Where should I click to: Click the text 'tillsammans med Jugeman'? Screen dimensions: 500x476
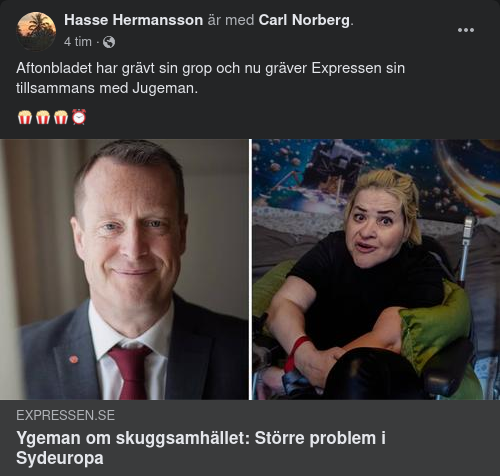pyautogui.click(x=105, y=88)
